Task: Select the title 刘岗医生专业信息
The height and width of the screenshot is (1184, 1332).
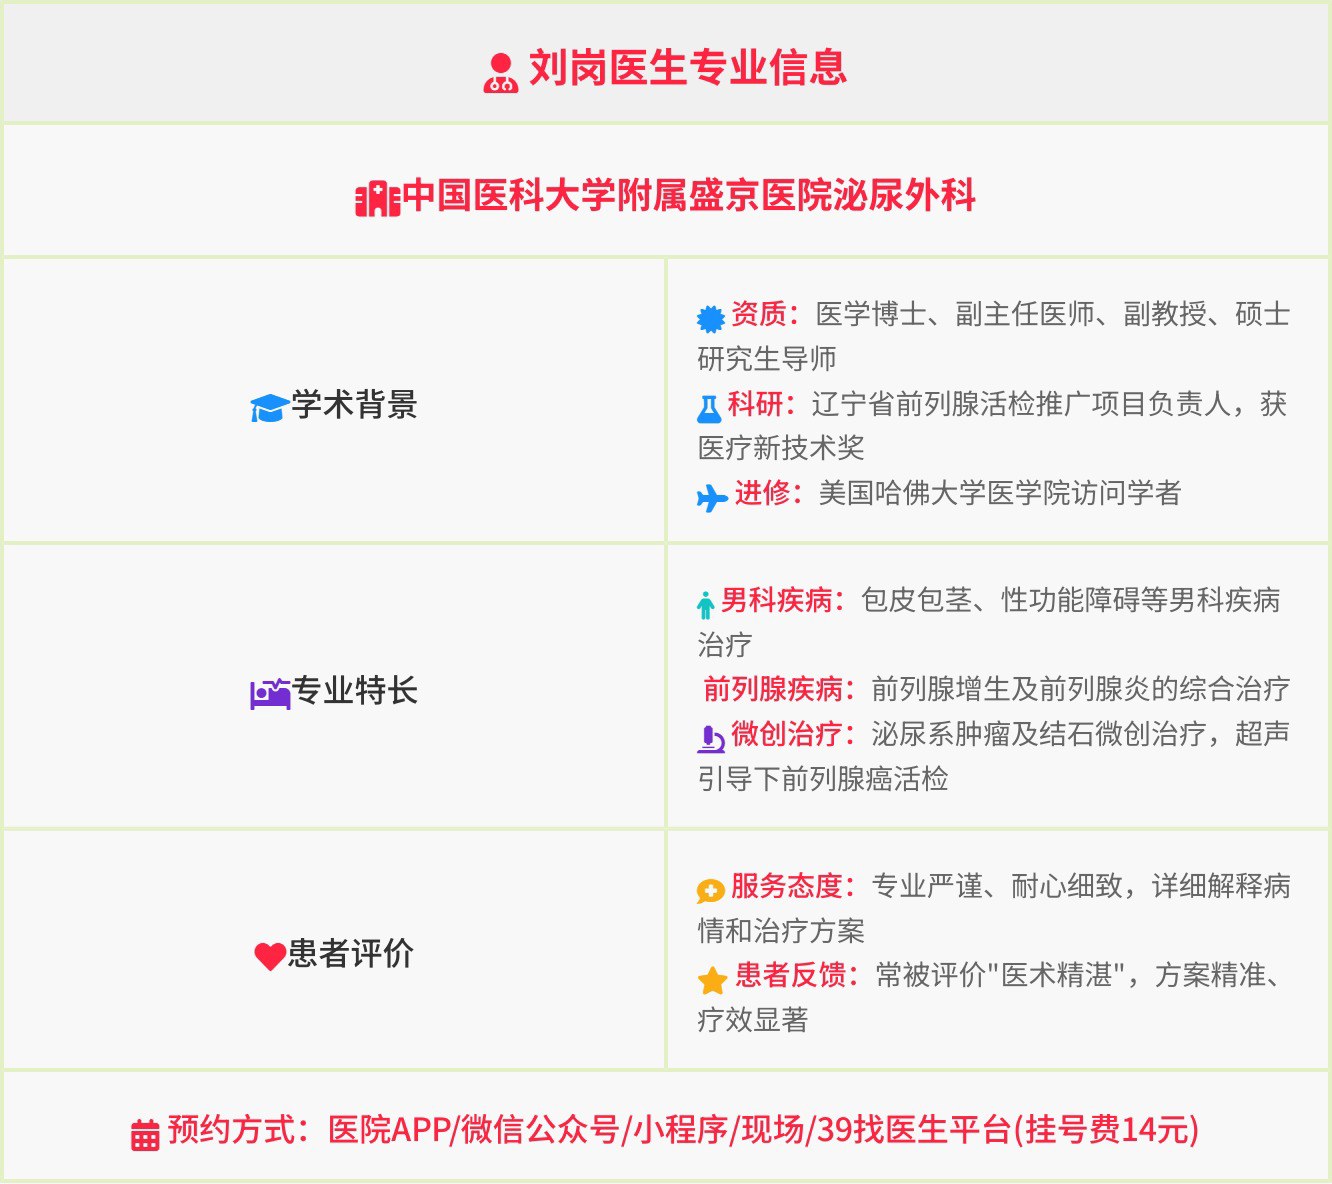Action: (x=688, y=69)
